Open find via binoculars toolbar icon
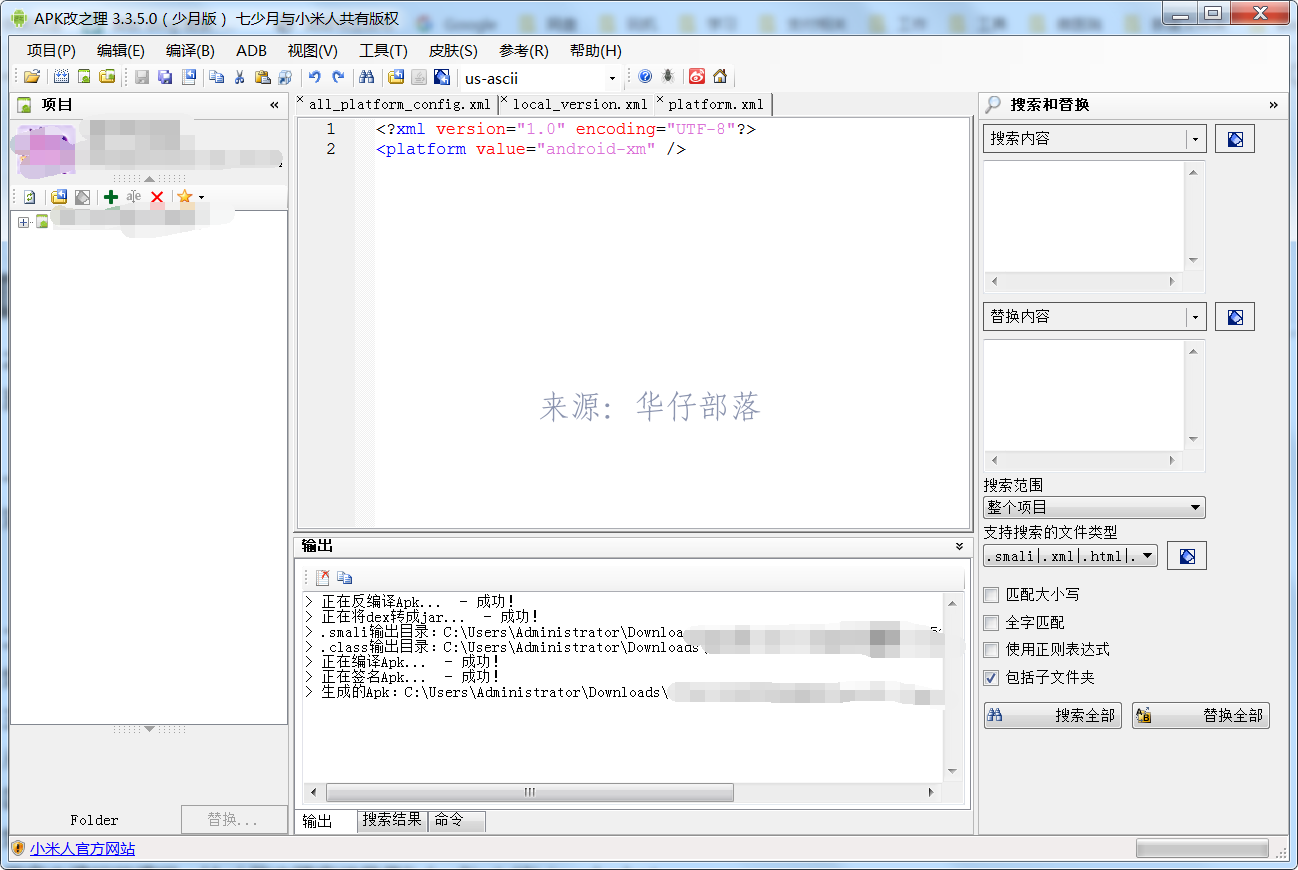This screenshot has height=870, width=1298. pos(366,77)
